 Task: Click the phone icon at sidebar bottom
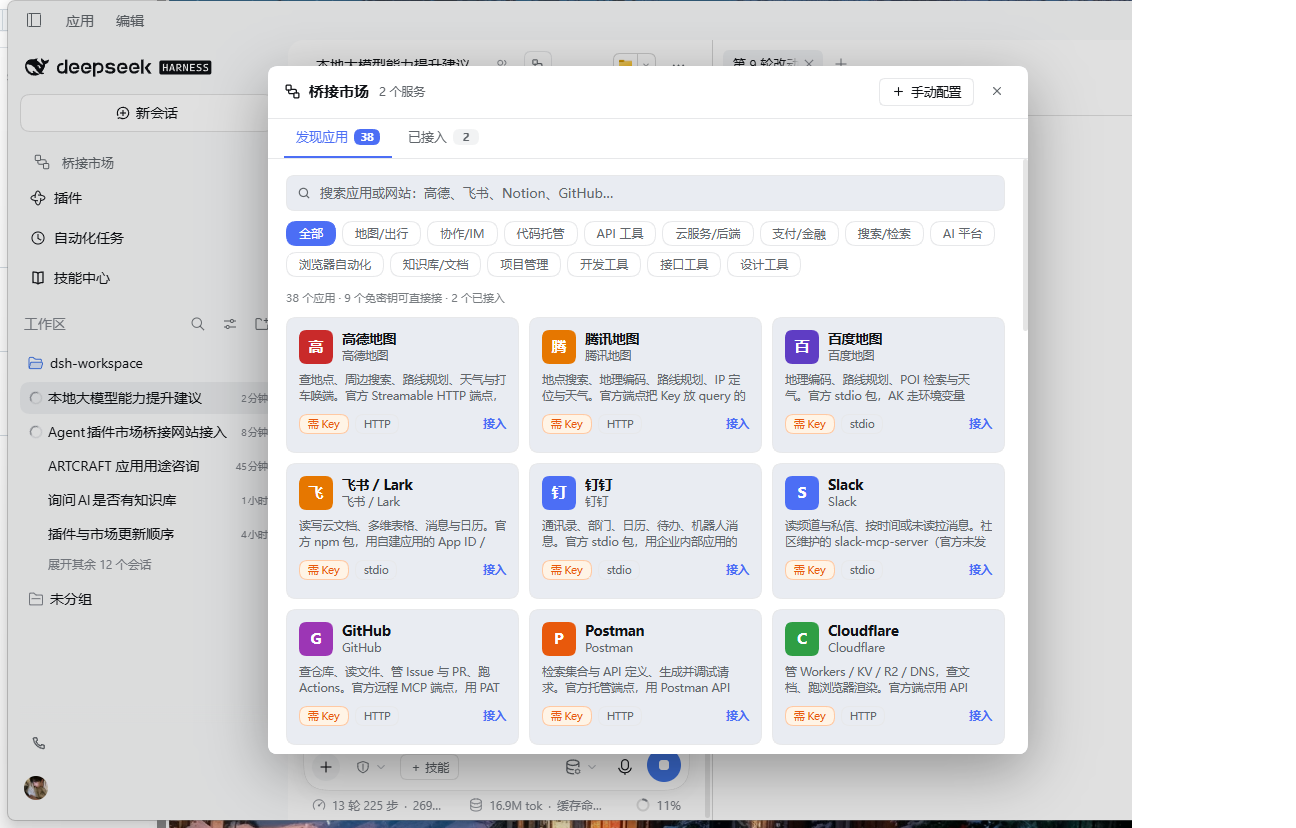[39, 743]
